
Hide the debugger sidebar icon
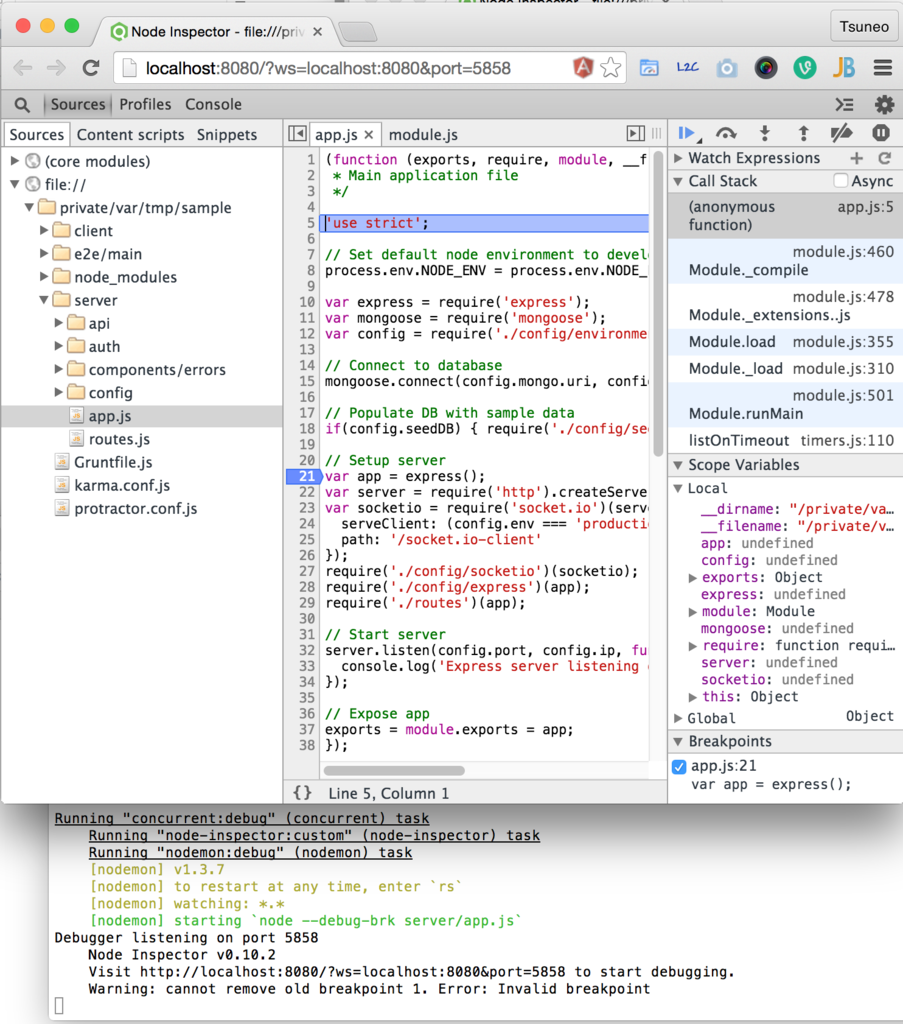(635, 134)
